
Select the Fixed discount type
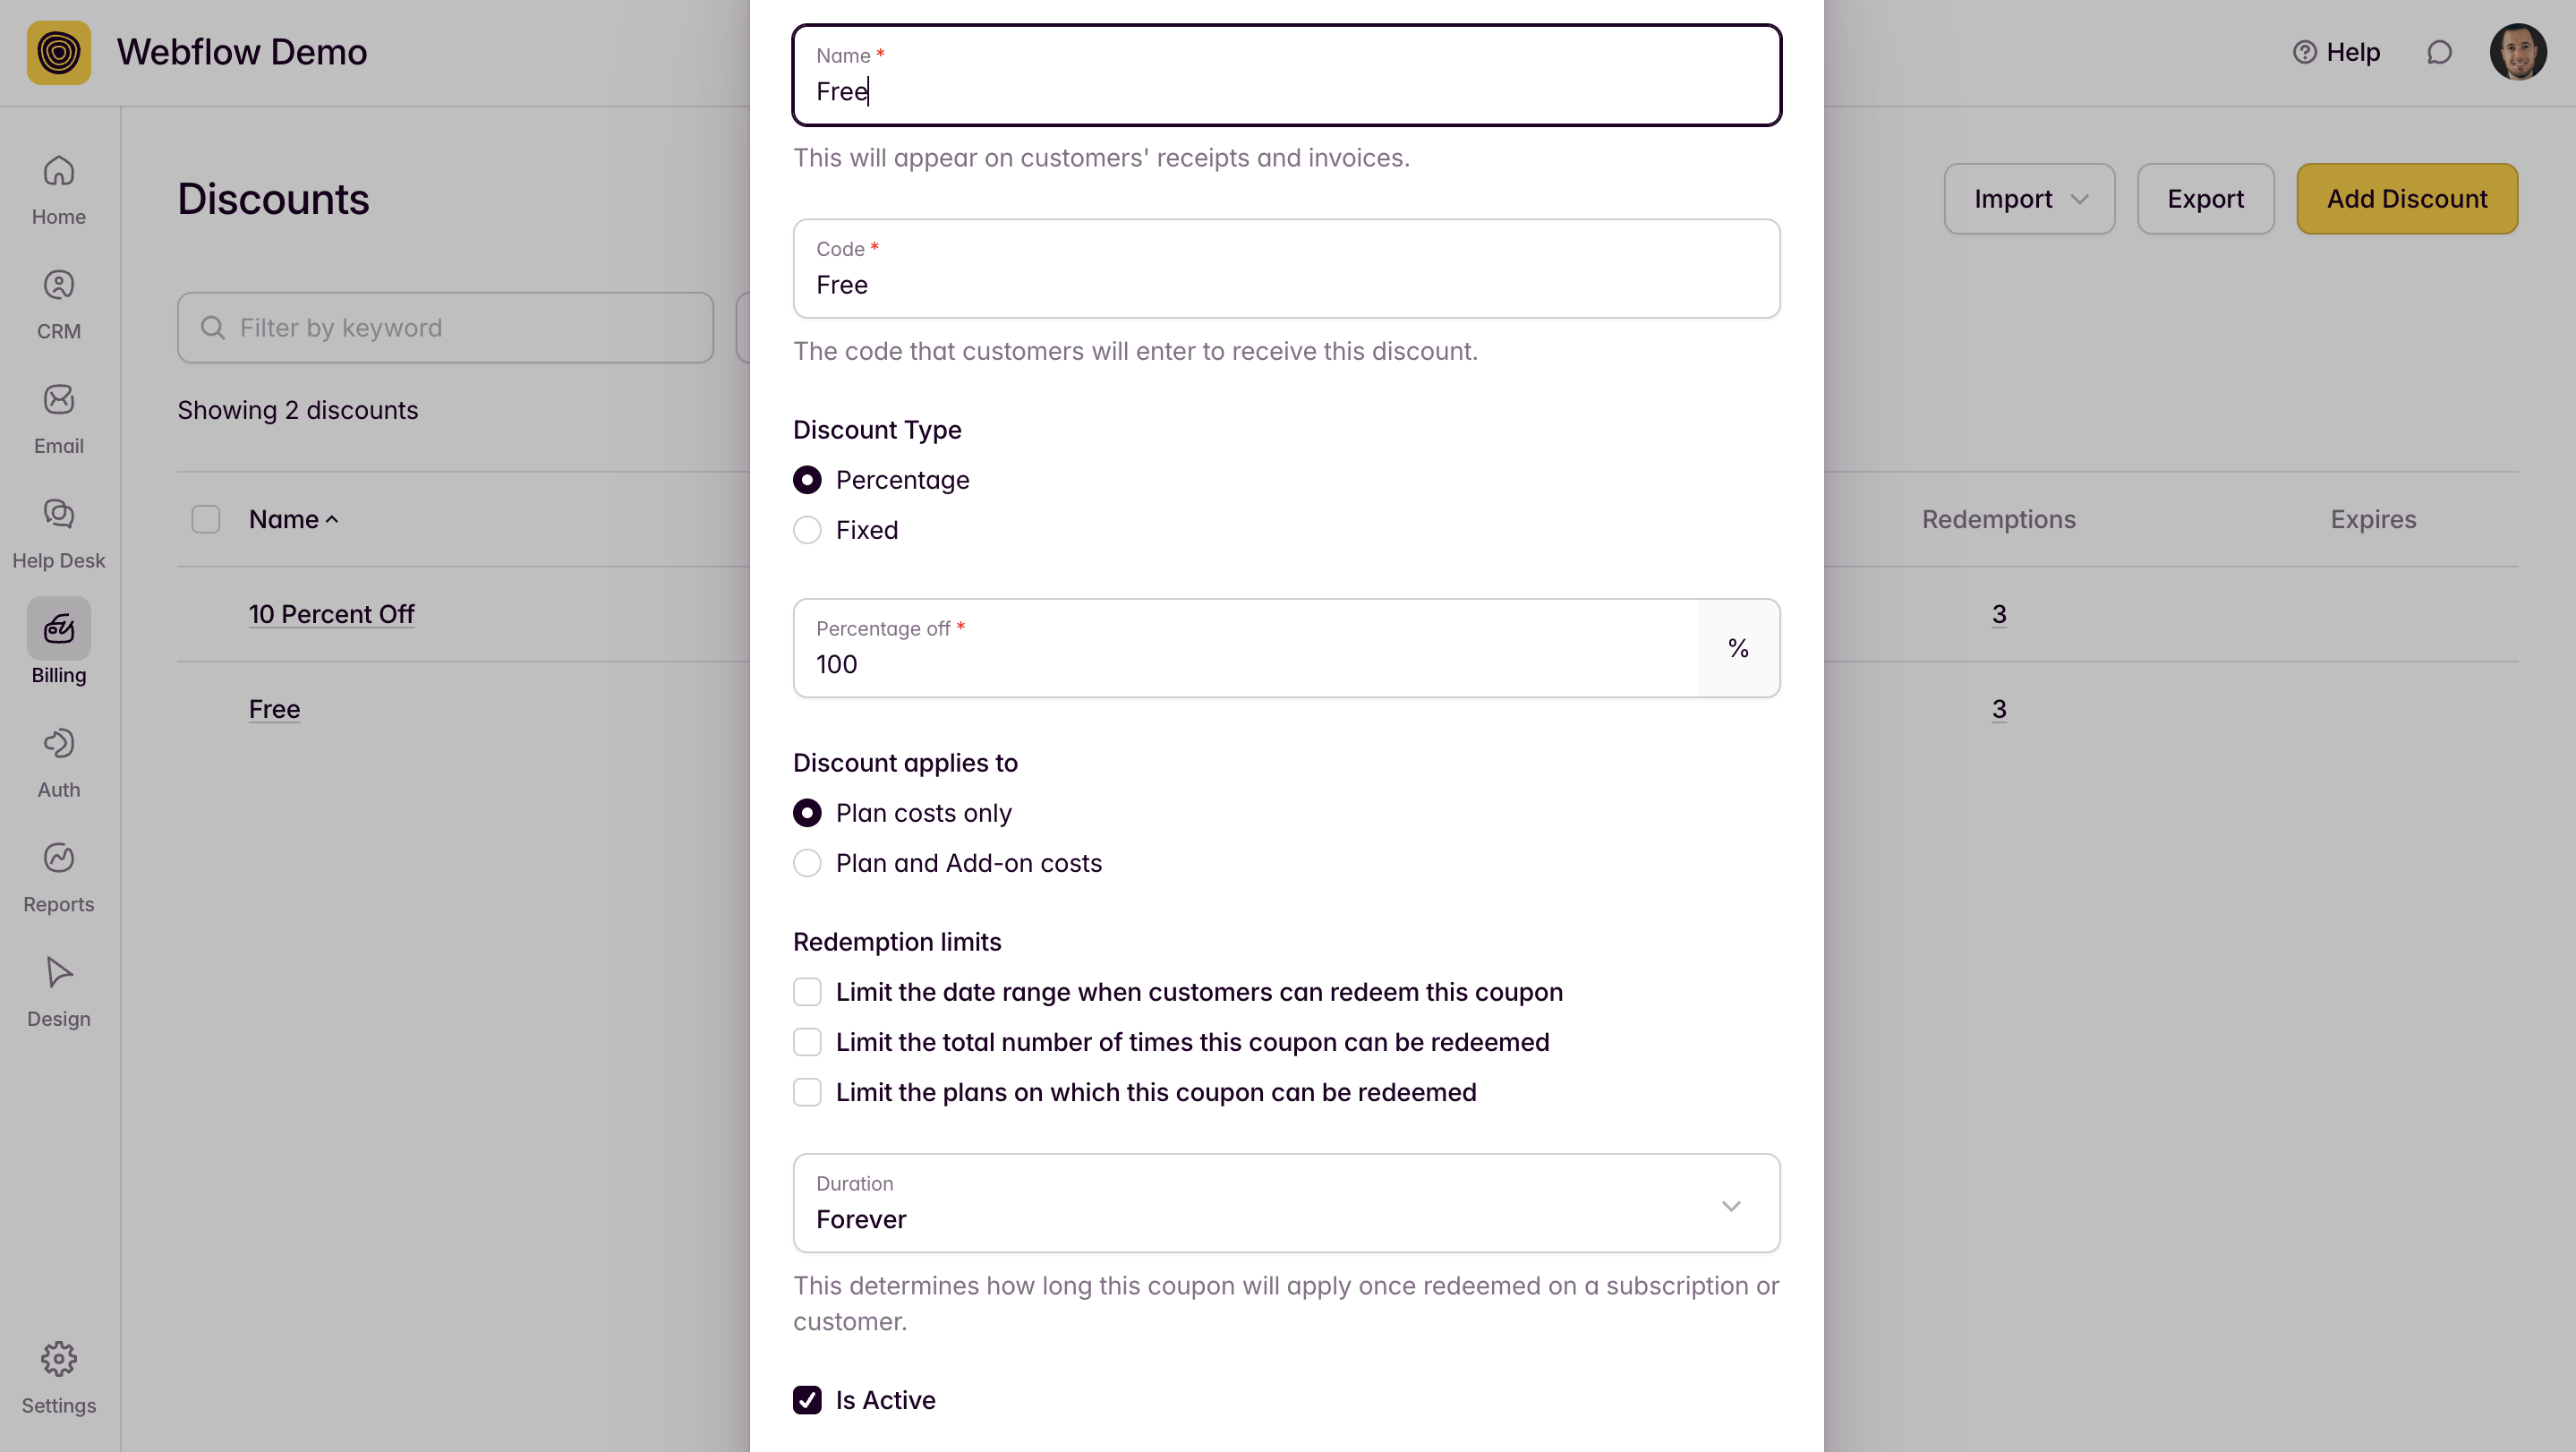point(807,530)
